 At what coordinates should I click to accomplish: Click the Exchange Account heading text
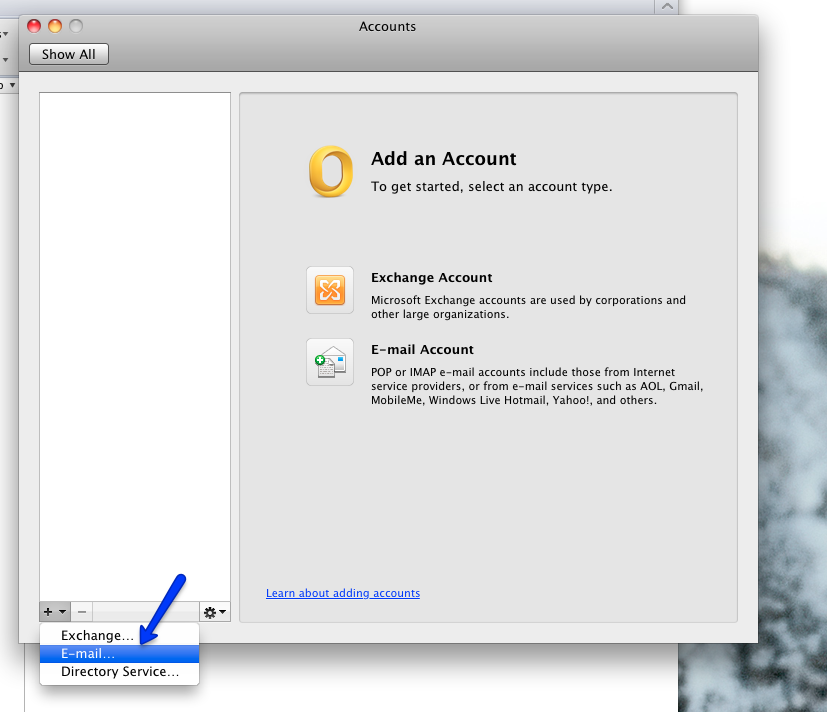431,278
